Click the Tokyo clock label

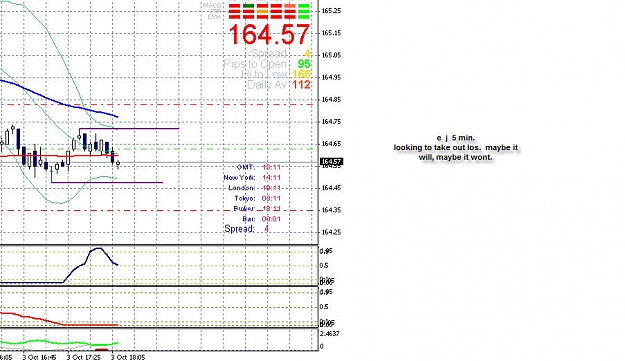click(x=245, y=198)
